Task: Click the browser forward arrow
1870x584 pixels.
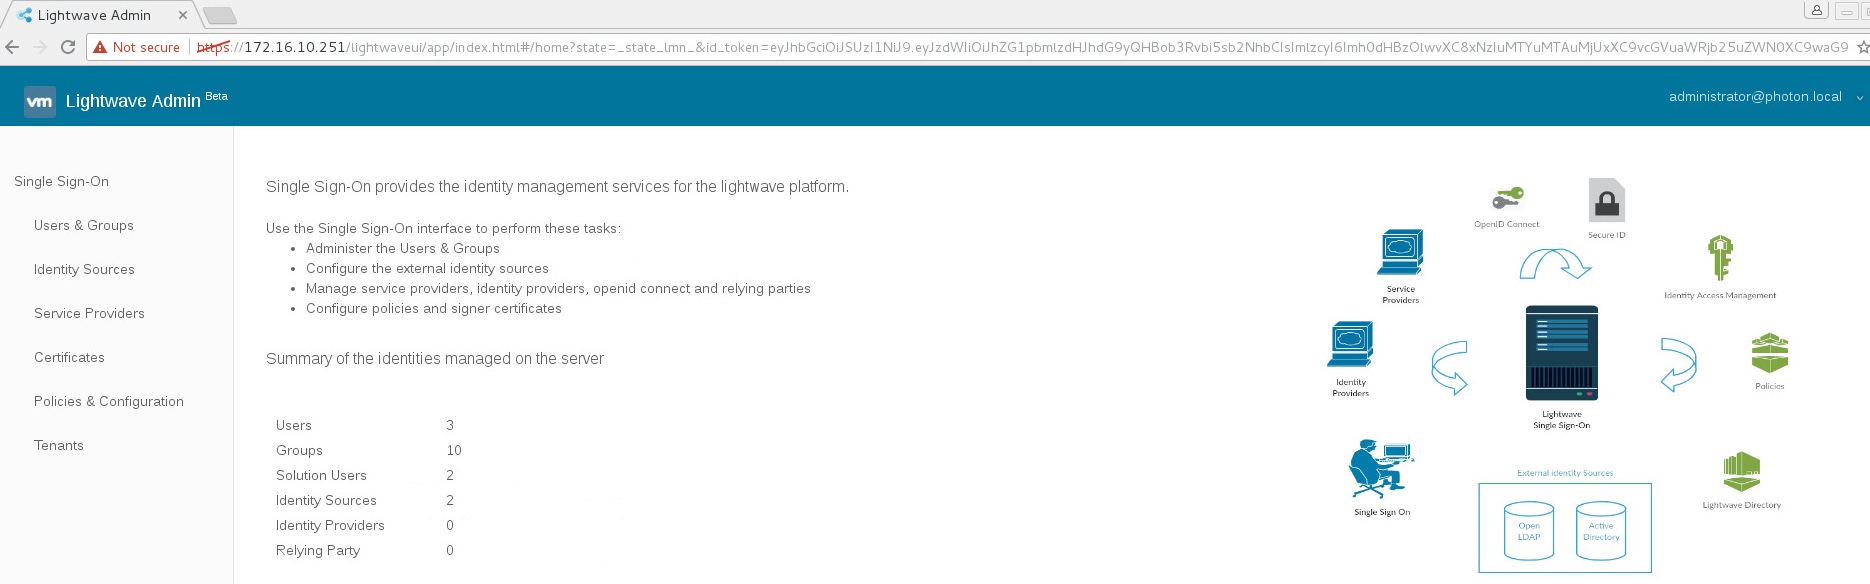Action: [40, 47]
